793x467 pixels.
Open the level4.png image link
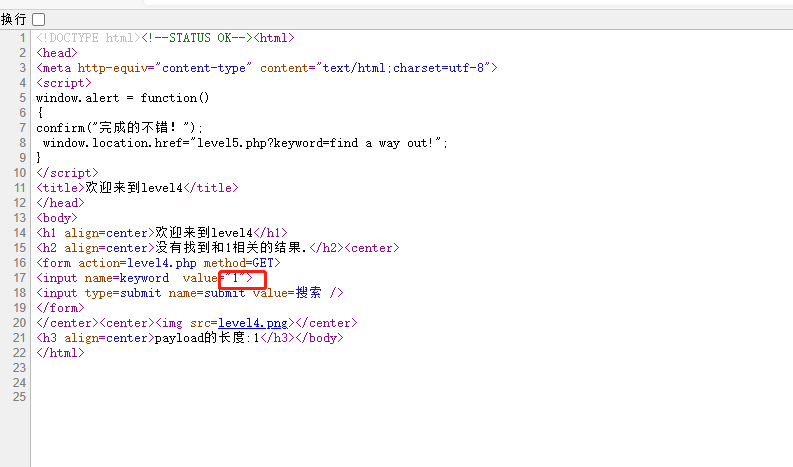(x=253, y=323)
